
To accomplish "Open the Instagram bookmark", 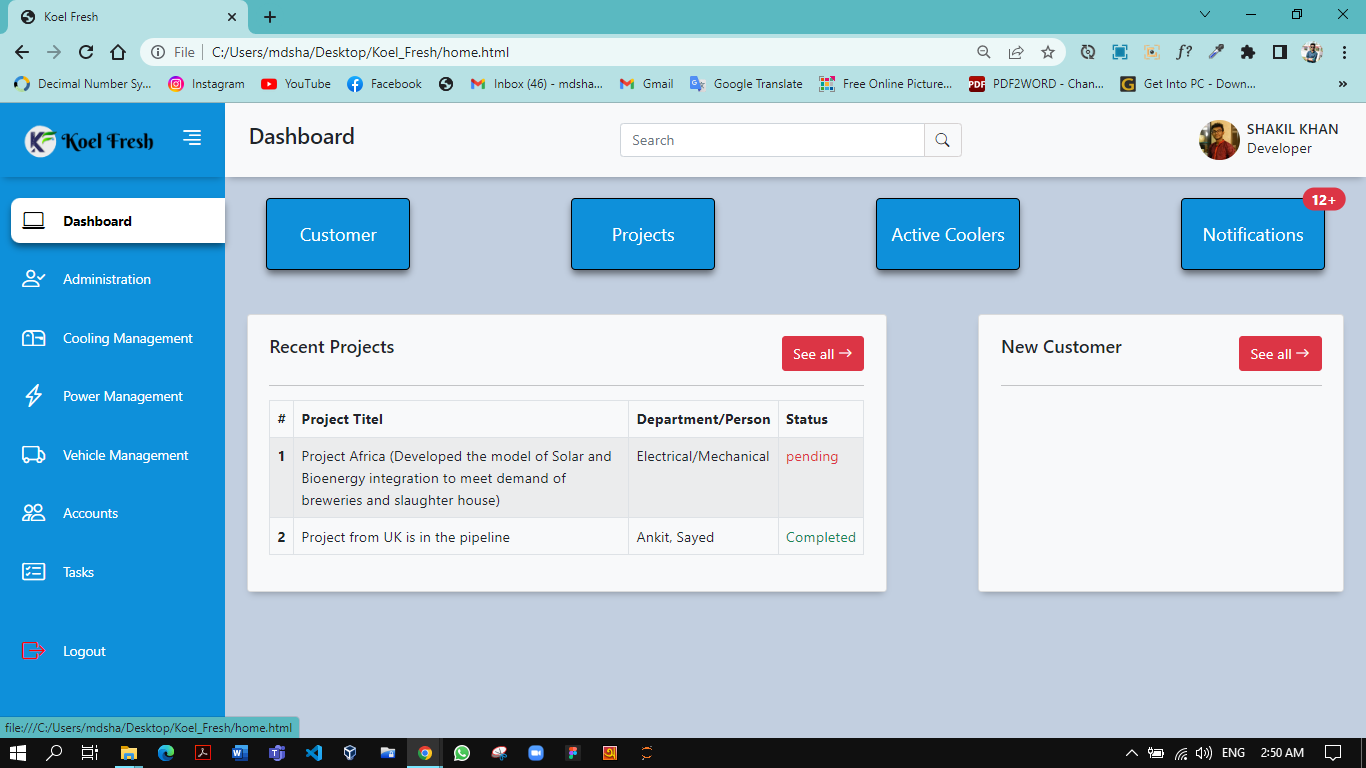I will [206, 84].
